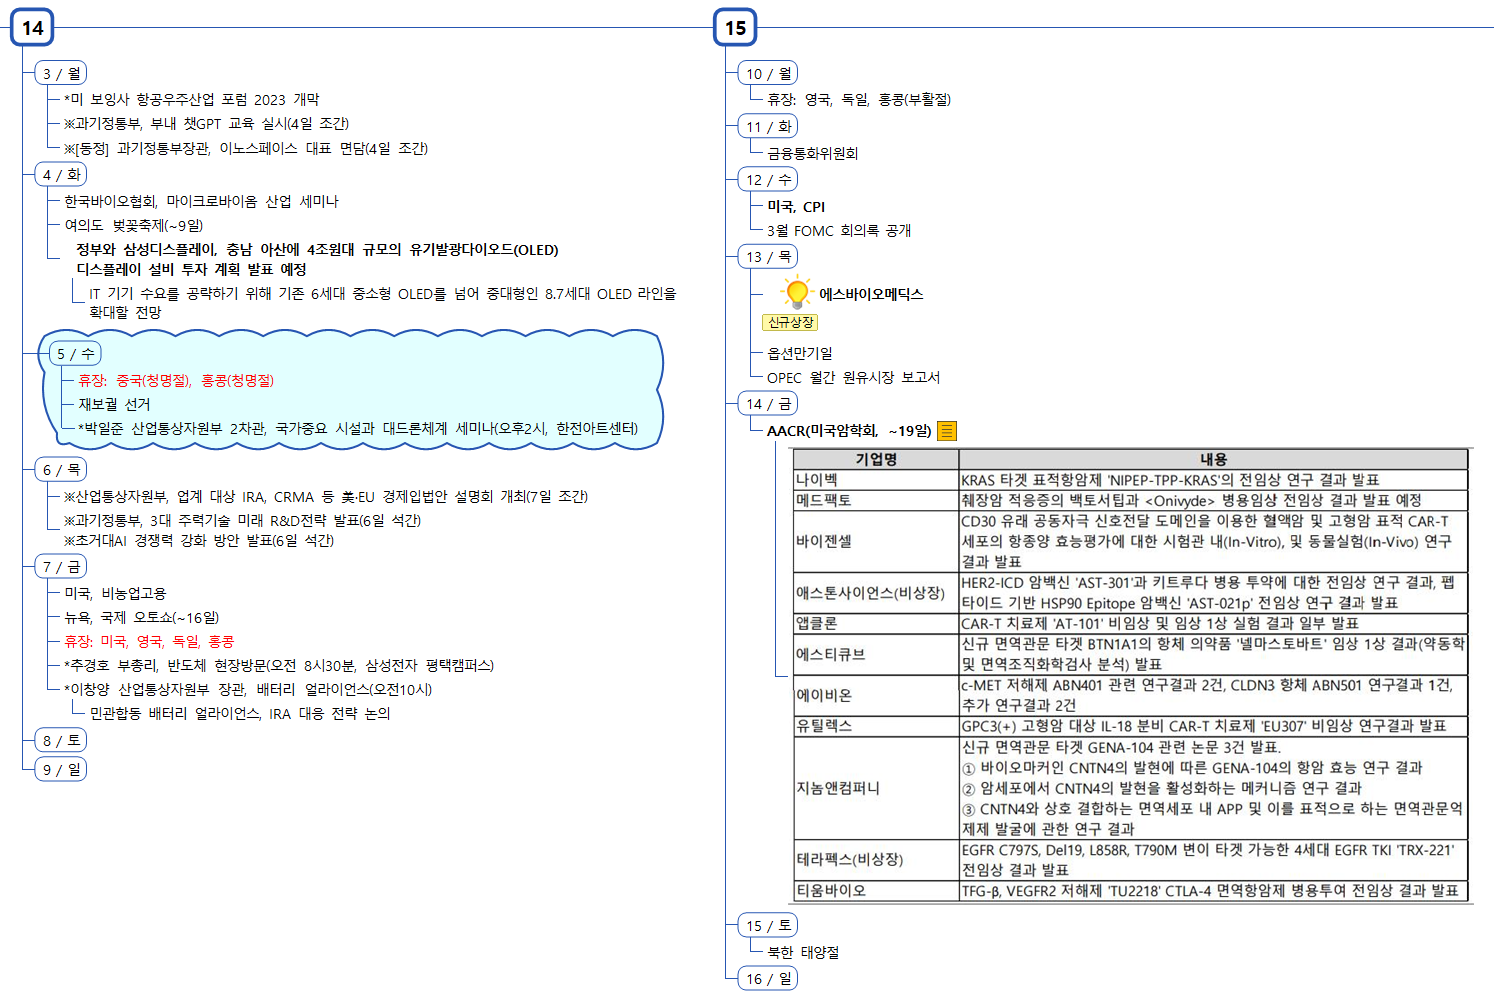Select the 13 / 목 date node
1494x1001 pixels.
pos(768,256)
